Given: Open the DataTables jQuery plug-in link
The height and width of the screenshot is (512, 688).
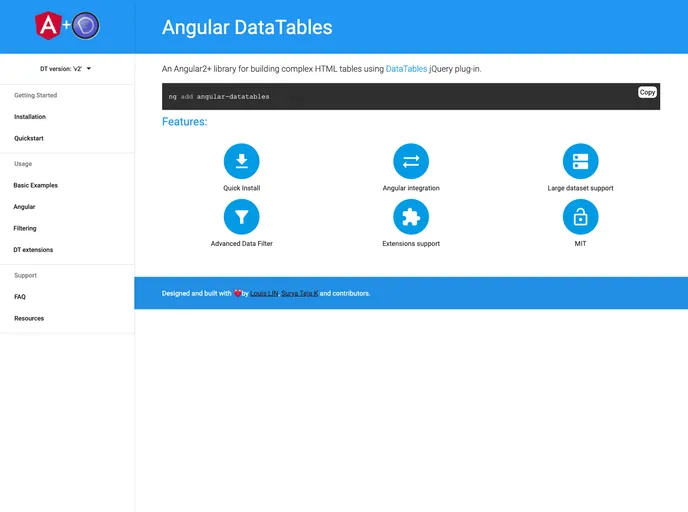Looking at the screenshot, I should (407, 69).
